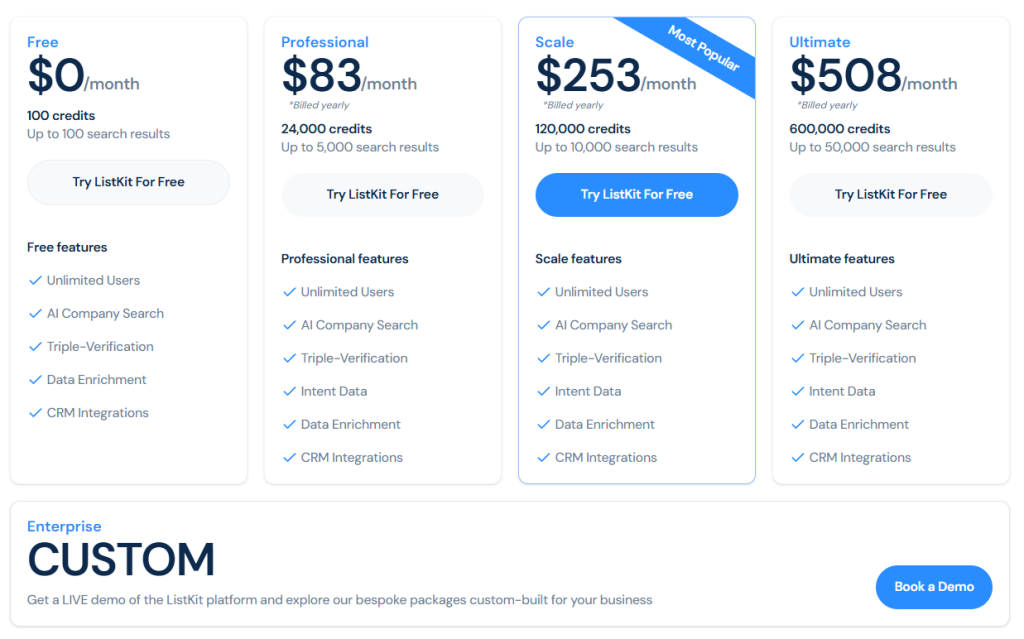Click the Professional plan's Try ListKit For Free button

pyautogui.click(x=382, y=194)
